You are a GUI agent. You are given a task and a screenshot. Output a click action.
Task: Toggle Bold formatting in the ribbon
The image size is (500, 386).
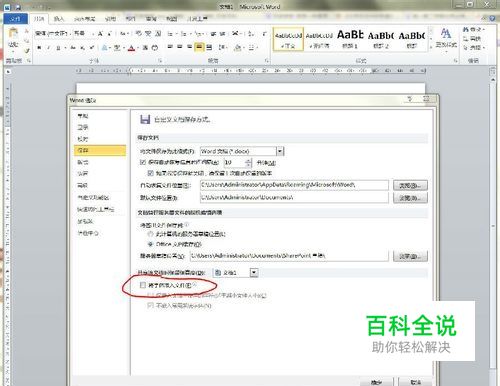(x=39, y=48)
